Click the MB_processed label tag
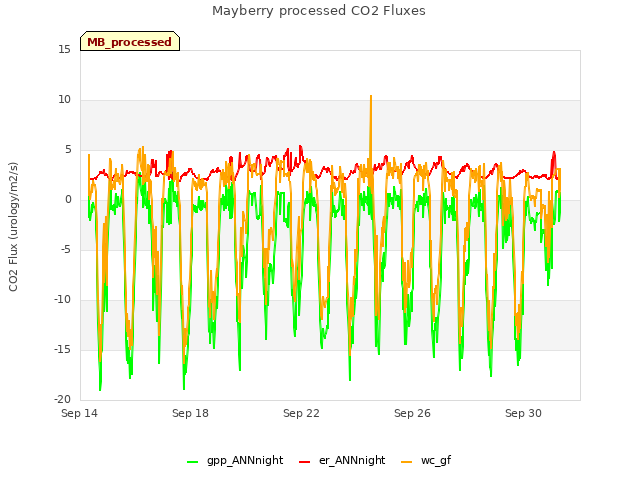 (x=130, y=41)
